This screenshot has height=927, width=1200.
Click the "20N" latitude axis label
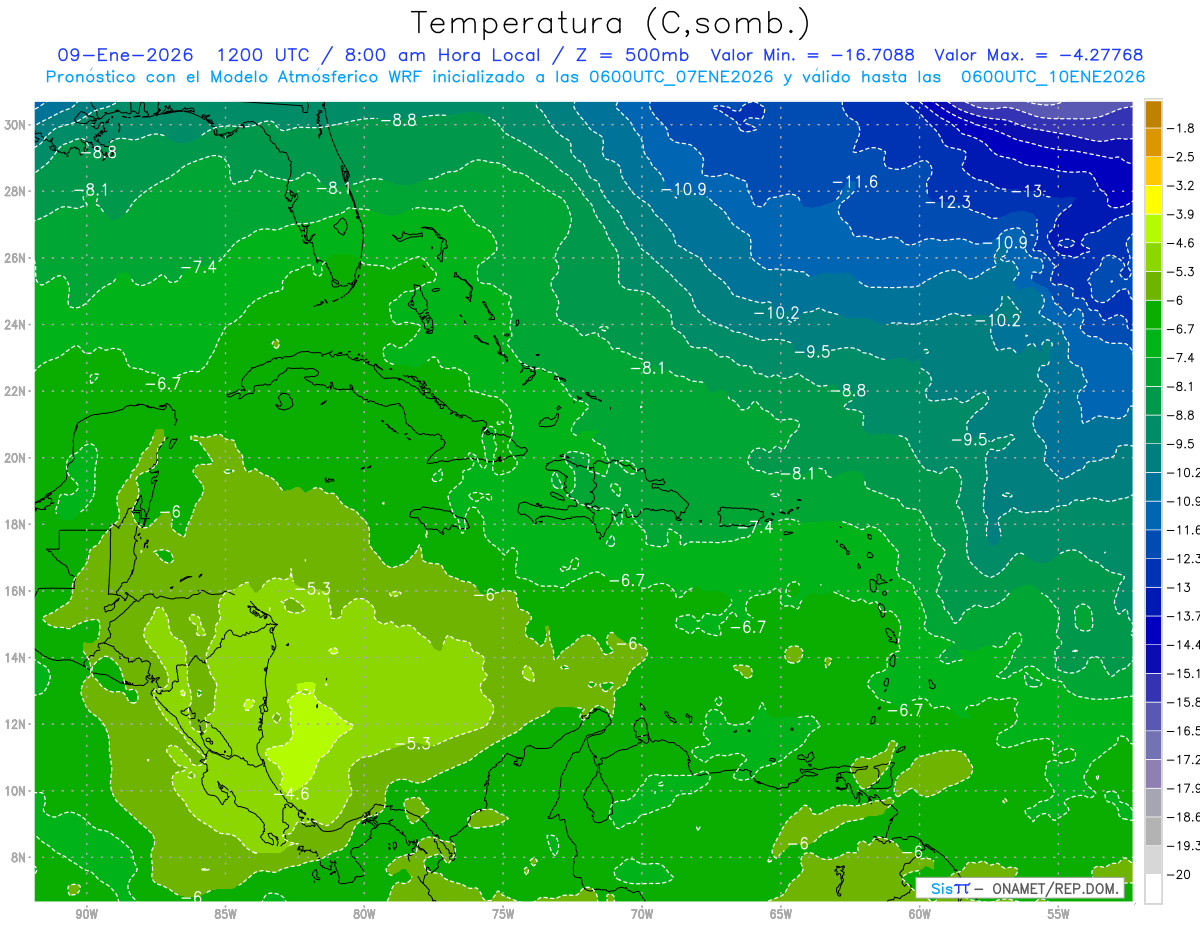click(x=15, y=458)
